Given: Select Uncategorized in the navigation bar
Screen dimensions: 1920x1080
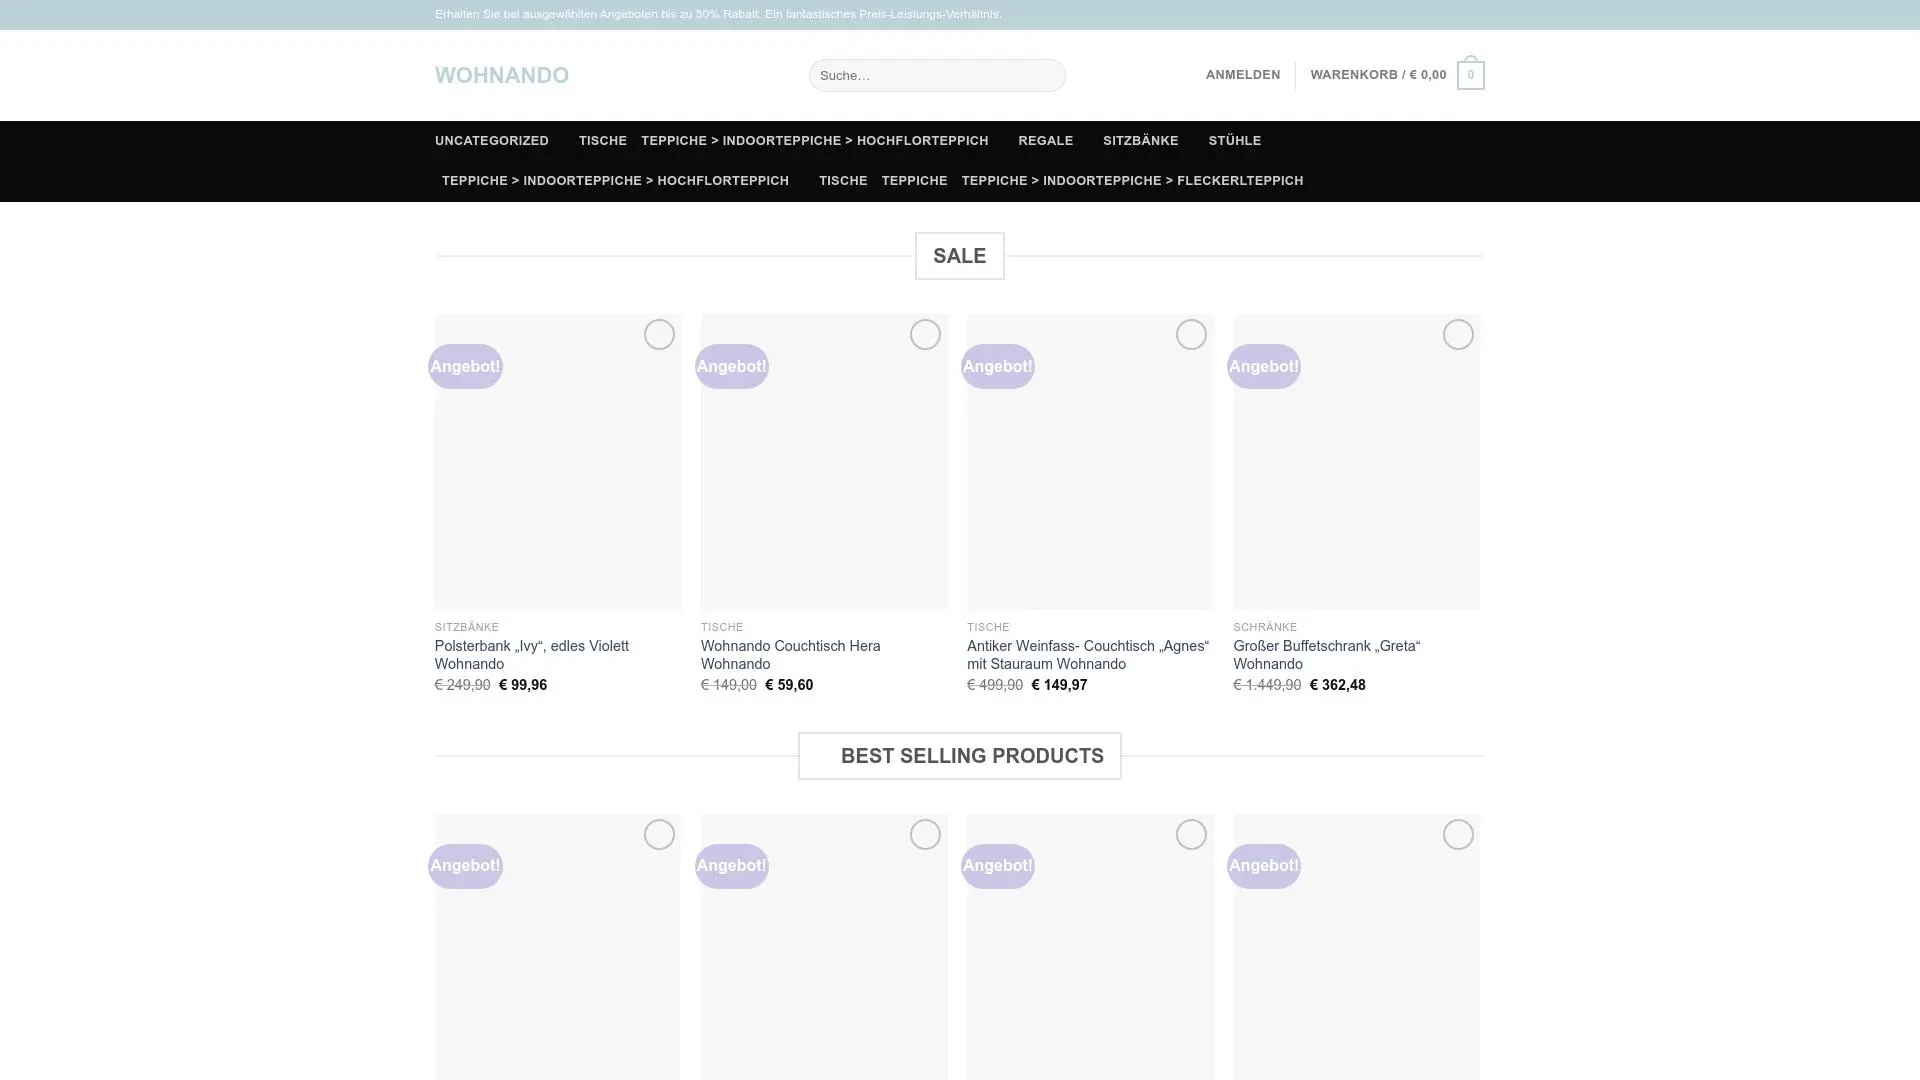Looking at the screenshot, I should coord(491,141).
